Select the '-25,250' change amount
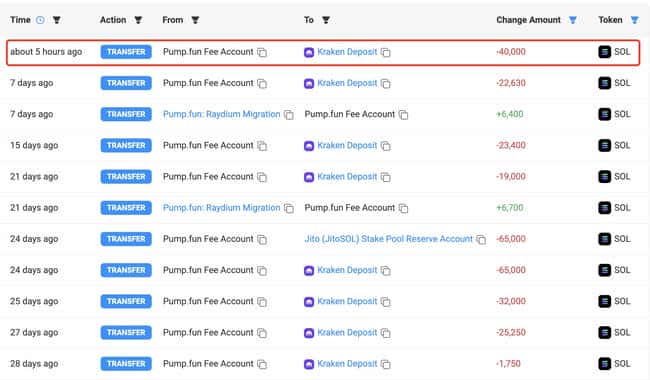This screenshot has width=650, height=380. tap(511, 332)
